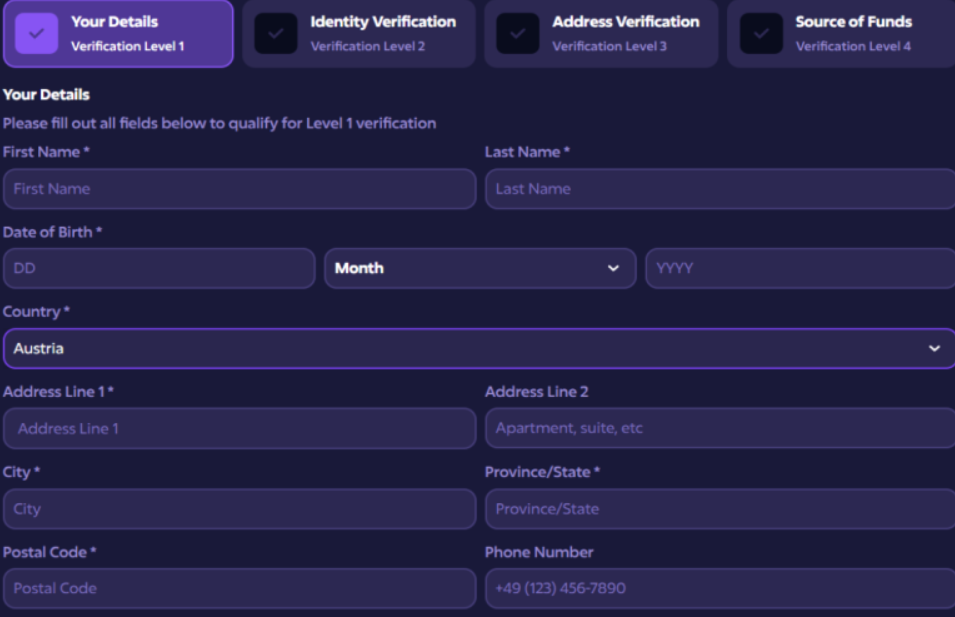Click the 'Address Line 2' label
Viewport: 955px width, 617px height.
click(x=537, y=392)
